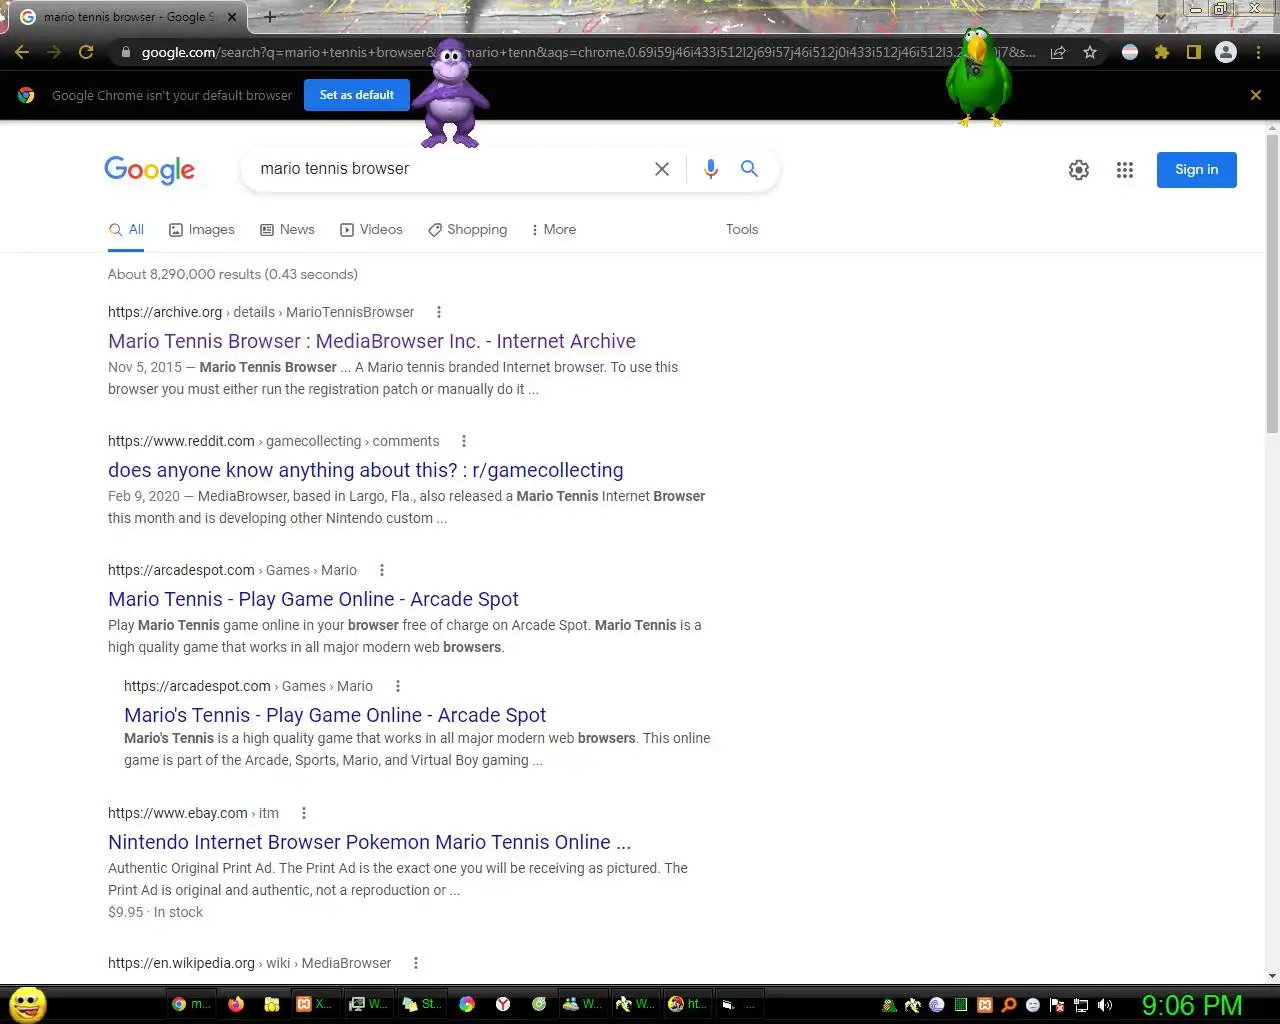The image size is (1280, 1024).
Task: Open the Chrome profile avatar
Action: 1226,52
